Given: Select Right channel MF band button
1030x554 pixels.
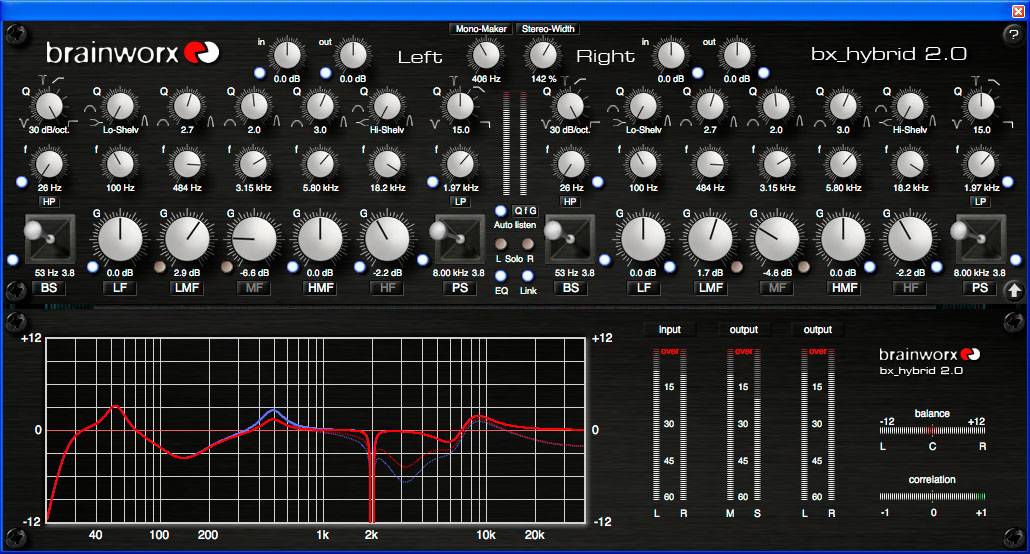Looking at the screenshot, I should click(777, 288).
